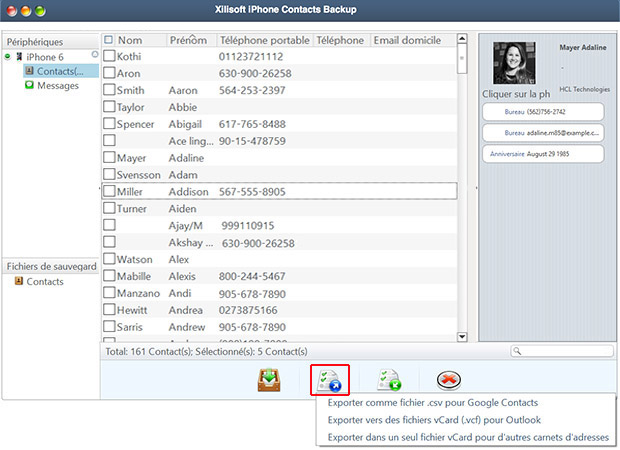Click the import contacts toolbar icon
This screenshot has width=620, height=450.
pyautogui.click(x=389, y=380)
